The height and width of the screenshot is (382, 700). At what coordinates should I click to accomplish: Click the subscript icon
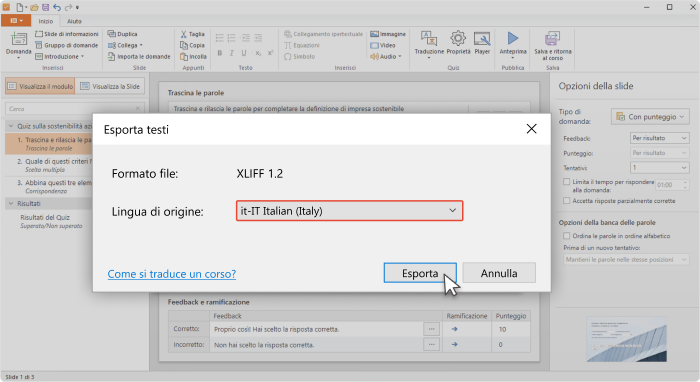click(x=258, y=53)
